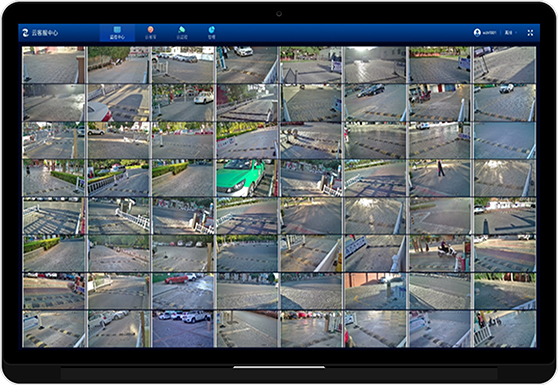Select the feed showing a motorcycle rider
This screenshot has width=558, height=385.
click(440, 253)
